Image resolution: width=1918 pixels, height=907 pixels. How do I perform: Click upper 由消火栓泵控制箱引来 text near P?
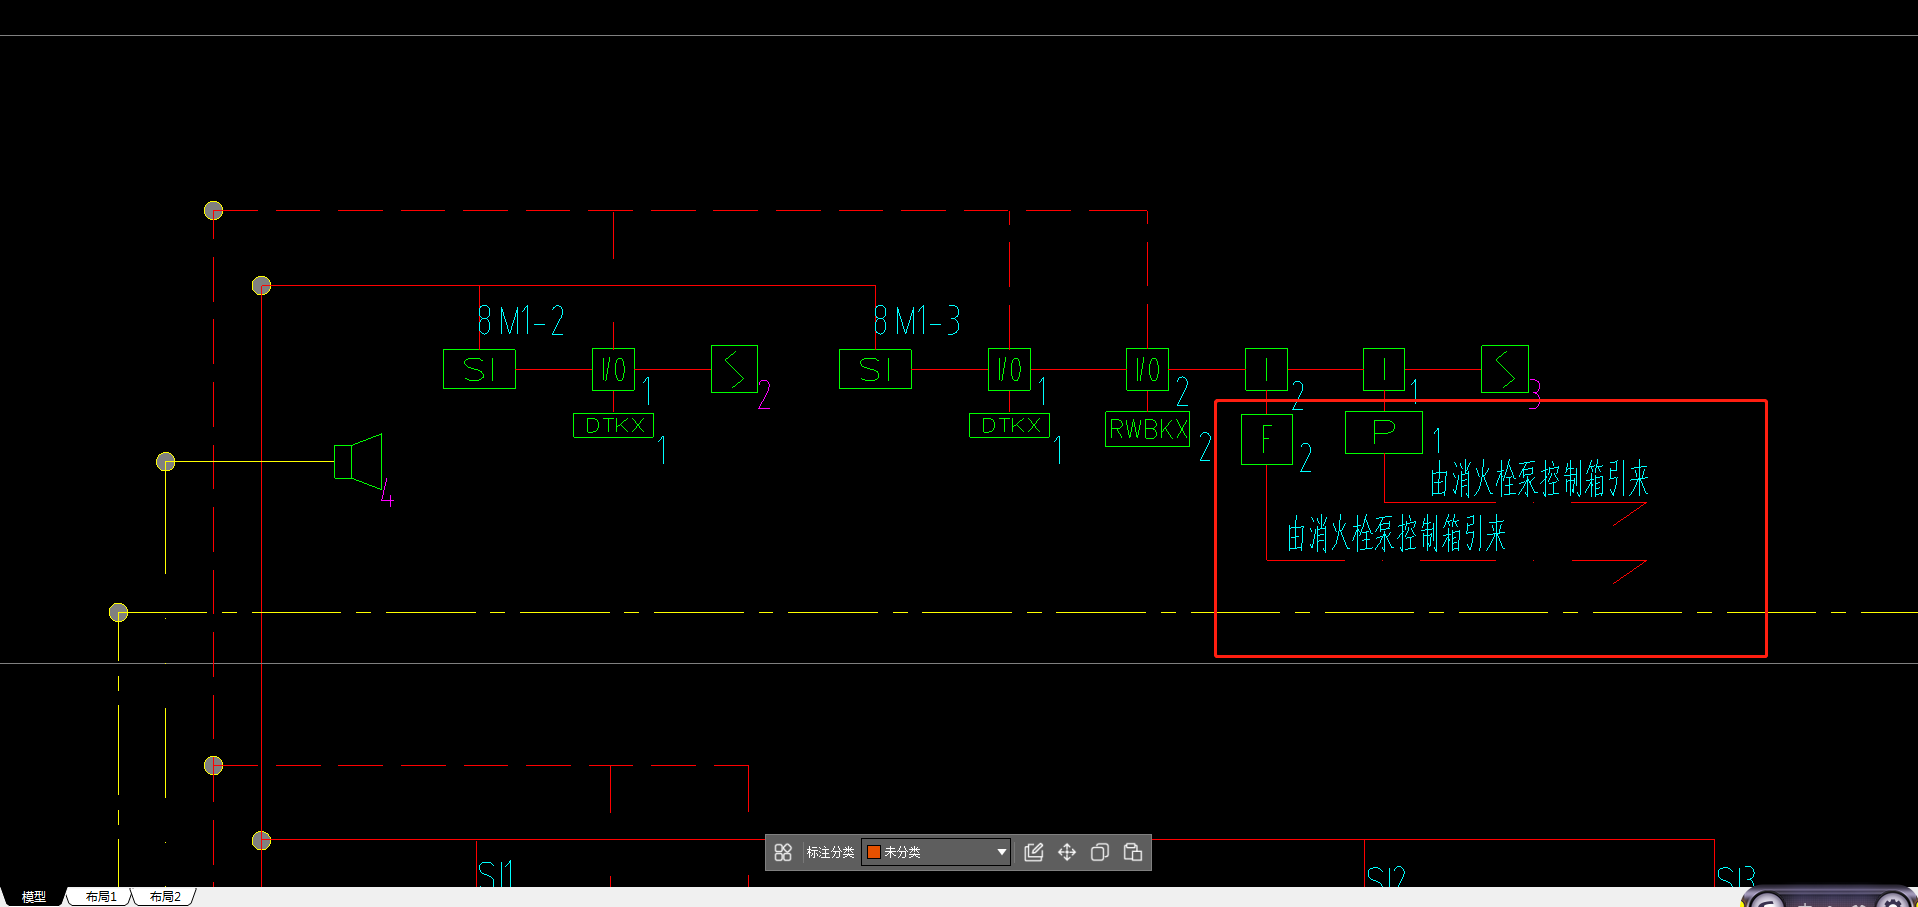(x=1539, y=479)
